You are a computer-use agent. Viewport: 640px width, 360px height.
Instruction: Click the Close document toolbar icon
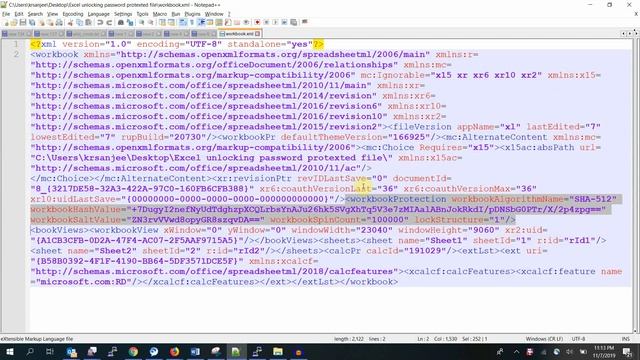pos(42,22)
